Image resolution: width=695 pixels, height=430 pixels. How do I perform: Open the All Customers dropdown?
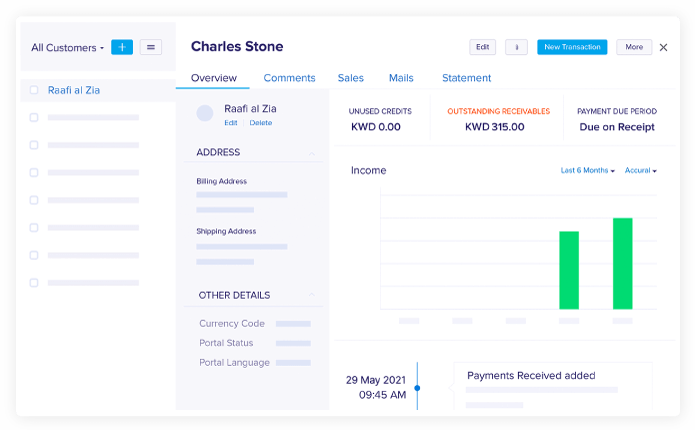(67, 47)
